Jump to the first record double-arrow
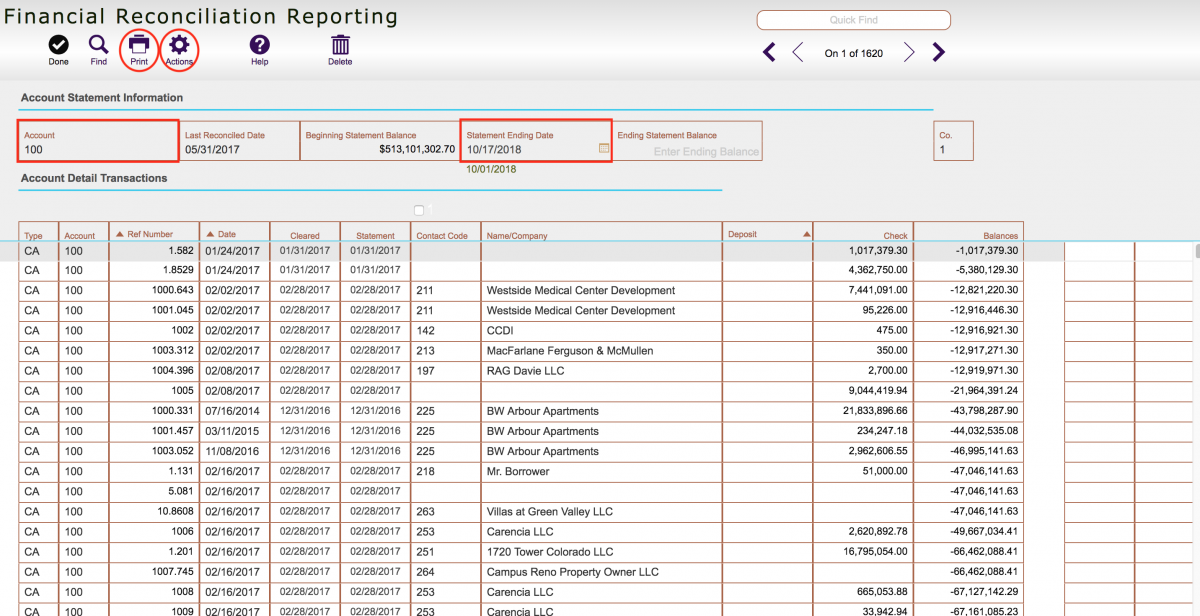The width and height of the screenshot is (1200, 616). (768, 51)
